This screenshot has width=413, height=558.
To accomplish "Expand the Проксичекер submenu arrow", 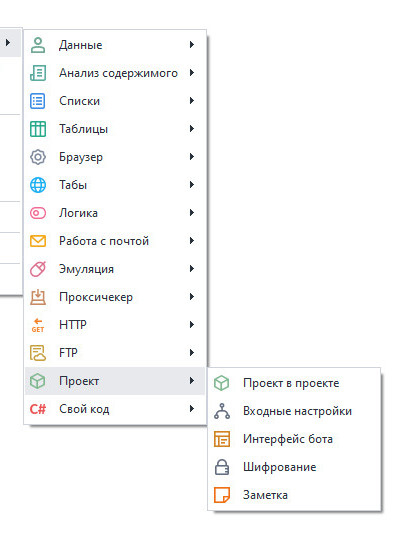I will (192, 297).
